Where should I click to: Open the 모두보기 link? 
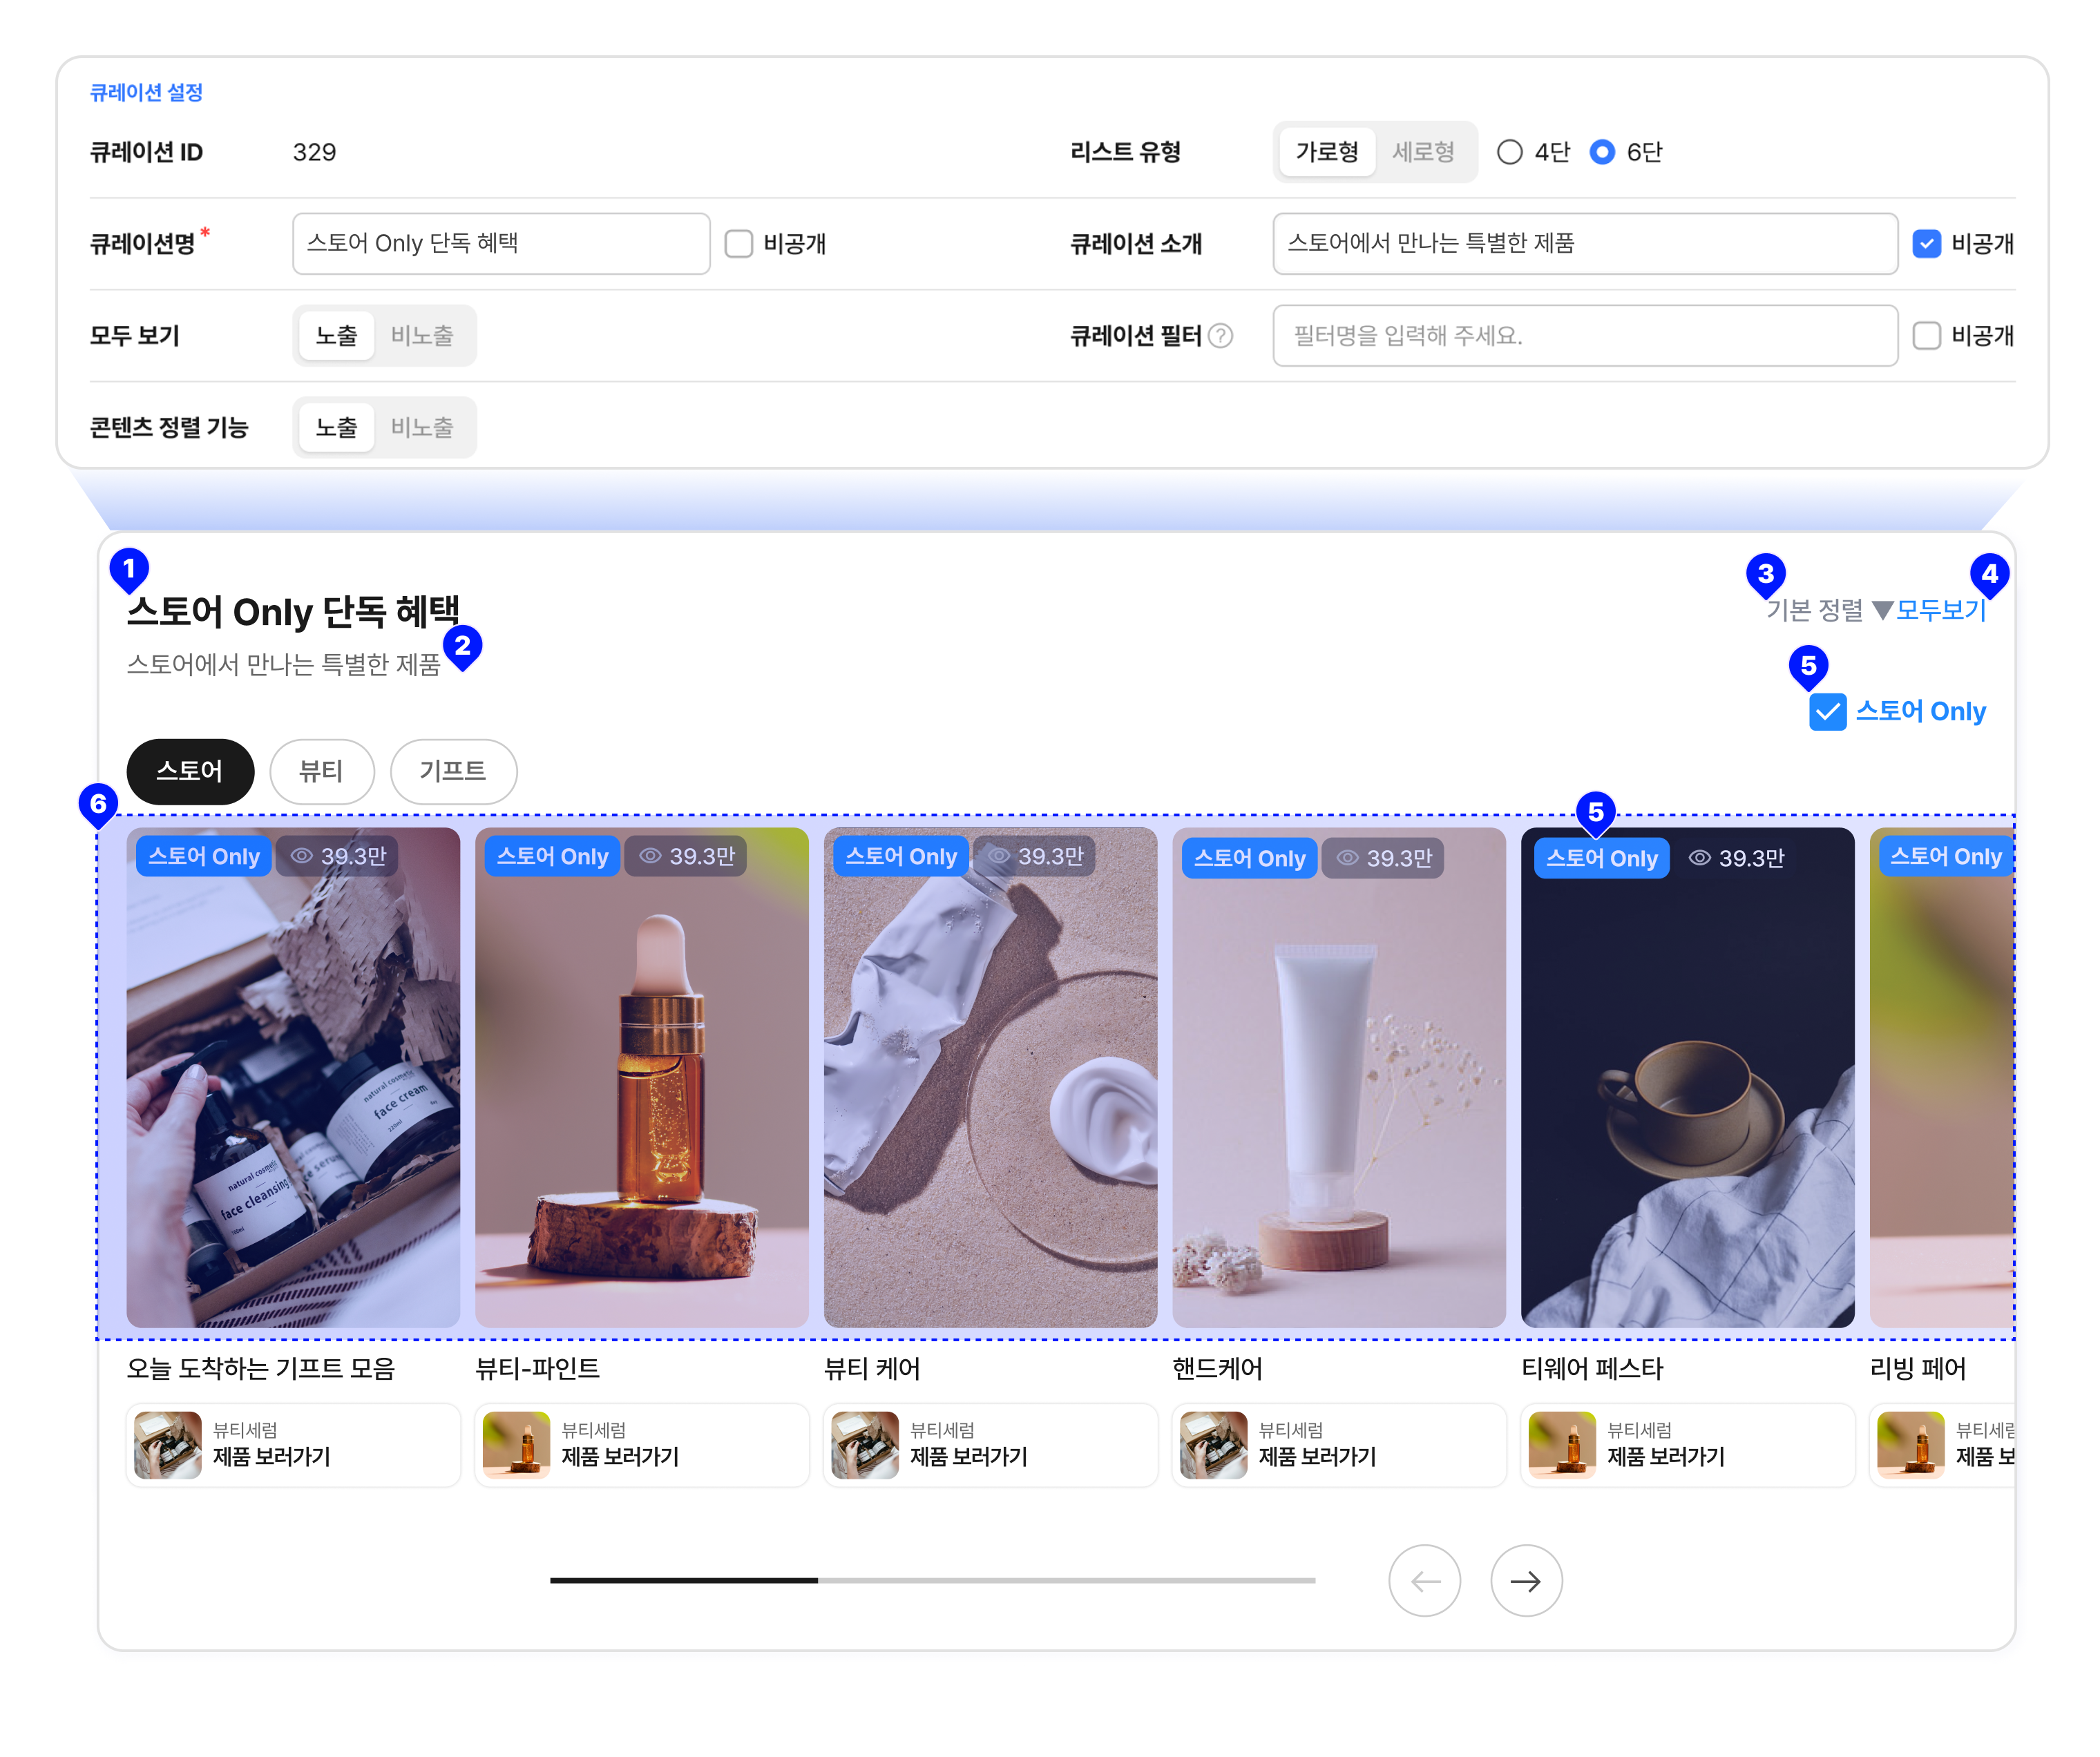(1940, 610)
